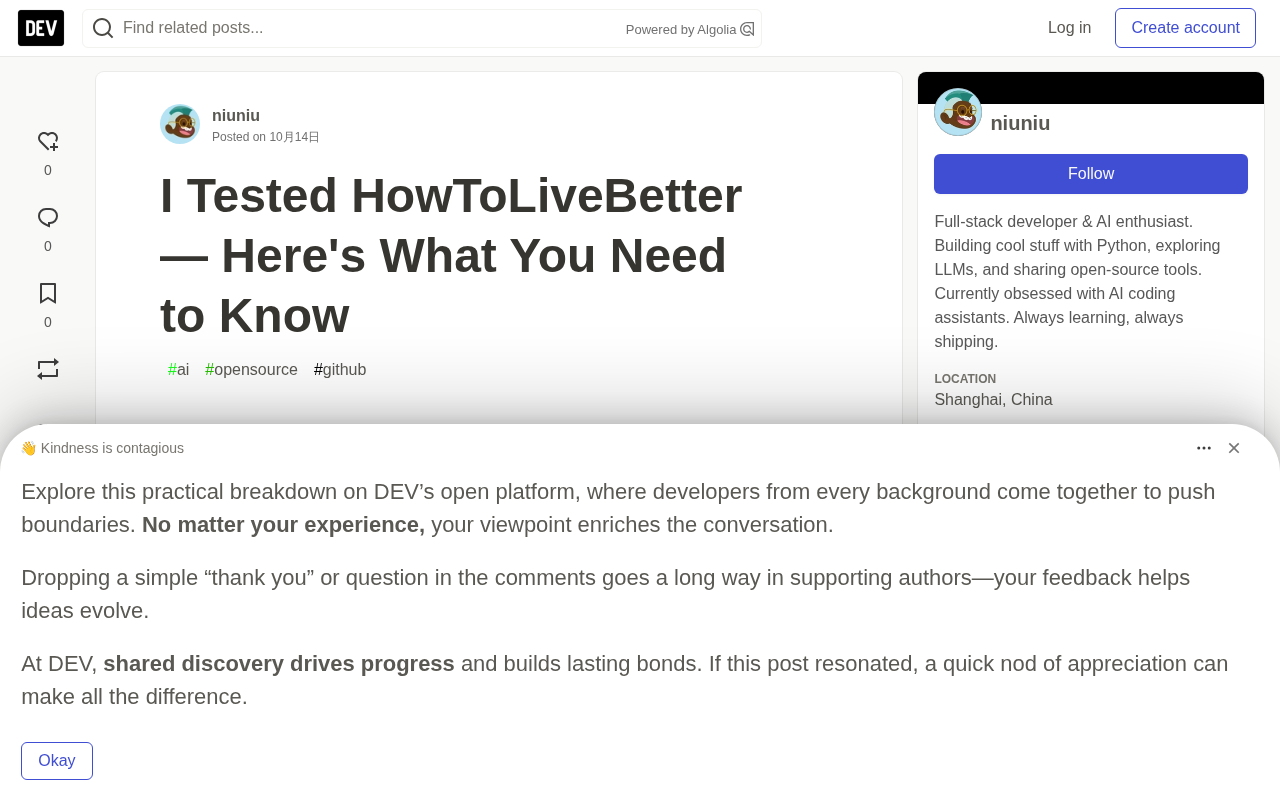Click the LOCATION label in the sidebar

(x=965, y=379)
